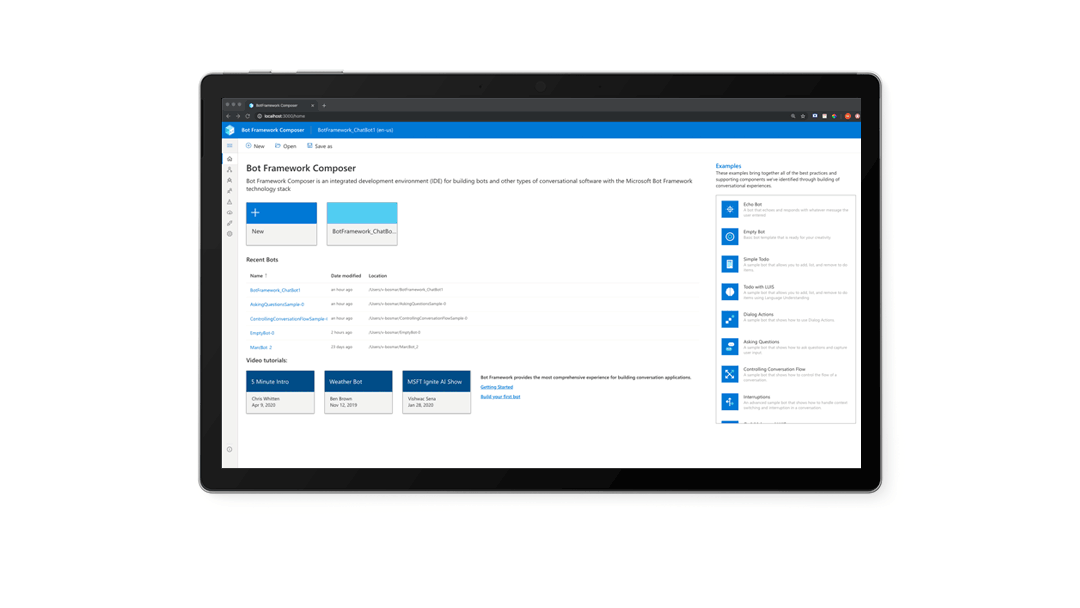Open the settings gear sidebar icon
Viewport: 1080px width, 608px height.
[229, 234]
